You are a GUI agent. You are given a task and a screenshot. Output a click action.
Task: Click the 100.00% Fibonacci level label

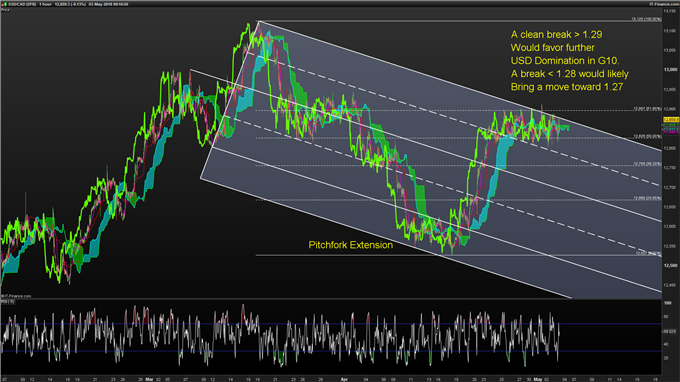646,19
